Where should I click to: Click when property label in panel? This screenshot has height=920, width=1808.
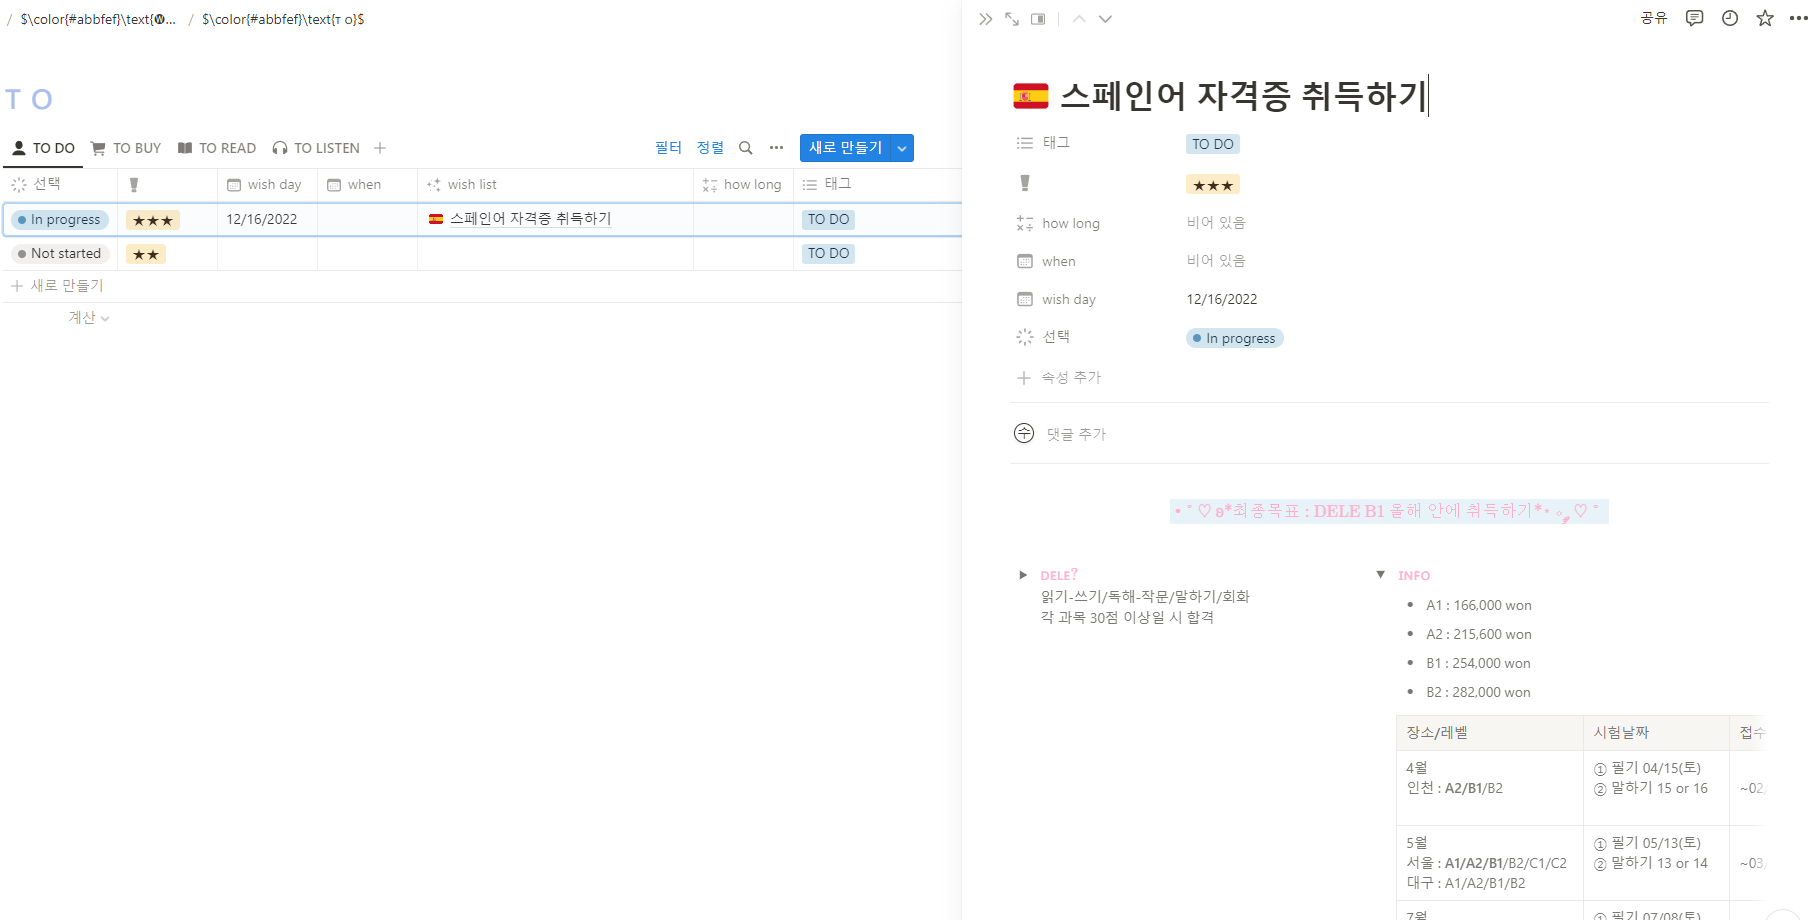click(x=1058, y=261)
